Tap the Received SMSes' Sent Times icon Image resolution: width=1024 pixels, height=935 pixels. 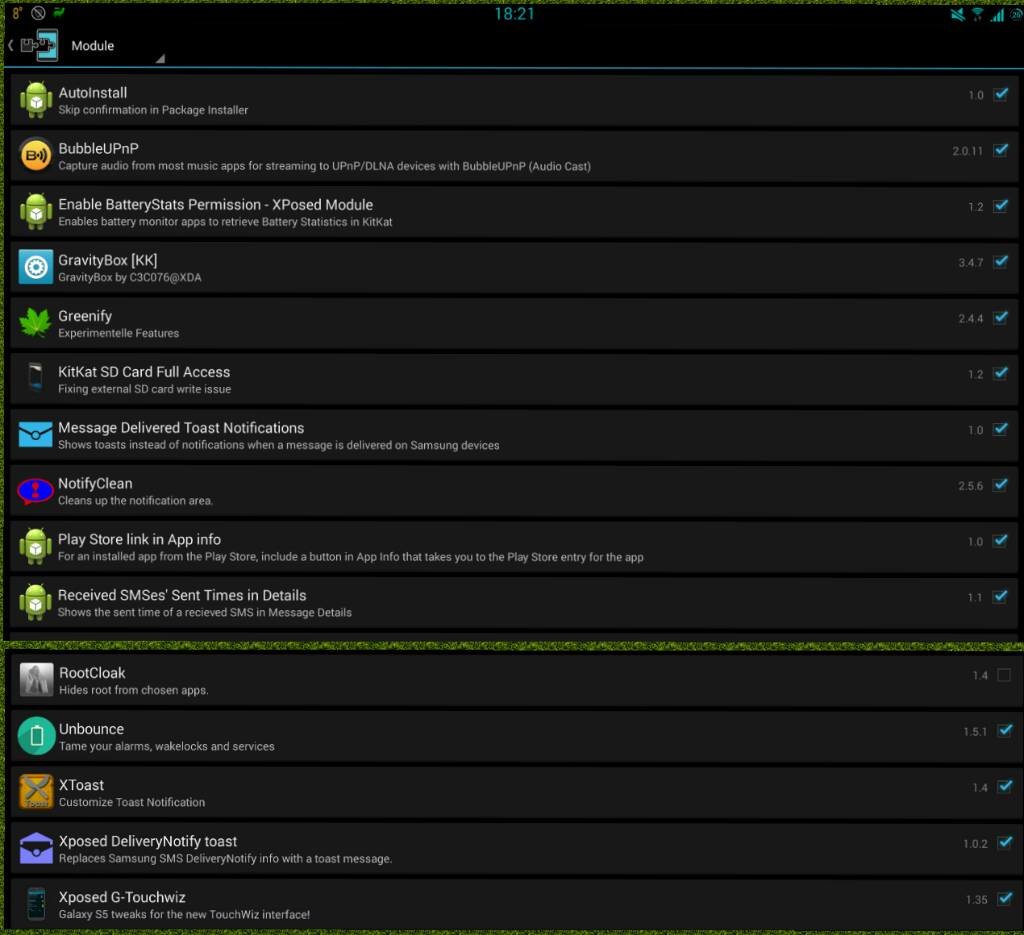(36, 602)
